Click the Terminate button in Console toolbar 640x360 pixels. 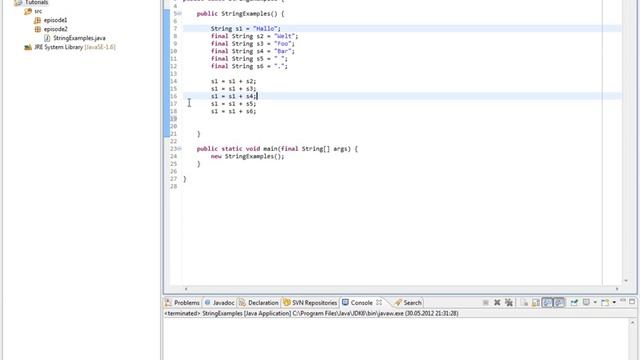[x=485, y=302]
